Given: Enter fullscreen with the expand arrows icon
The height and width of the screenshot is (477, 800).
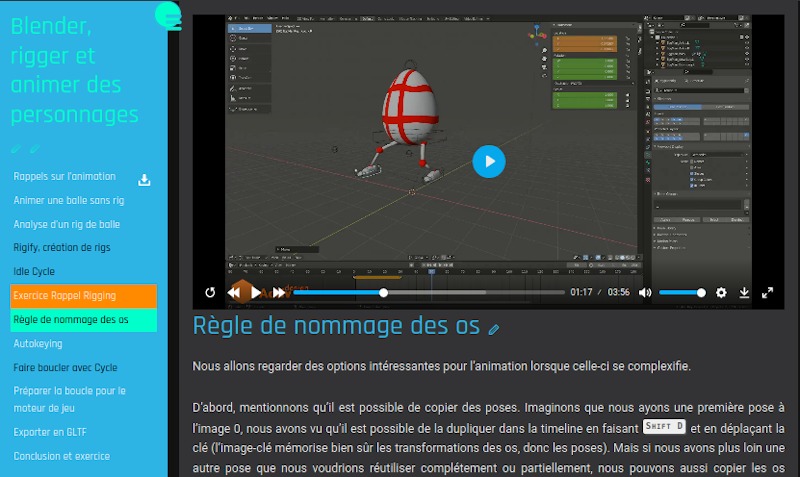Looking at the screenshot, I should (767, 292).
